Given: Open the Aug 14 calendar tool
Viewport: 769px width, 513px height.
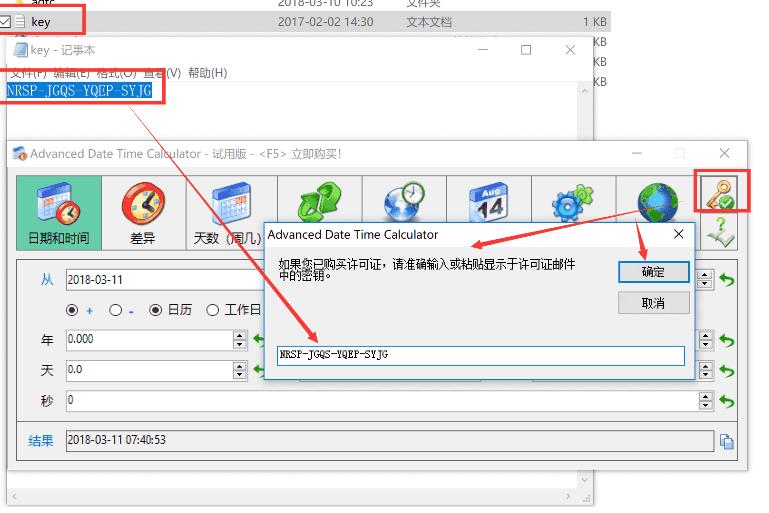Looking at the screenshot, I should [x=489, y=201].
